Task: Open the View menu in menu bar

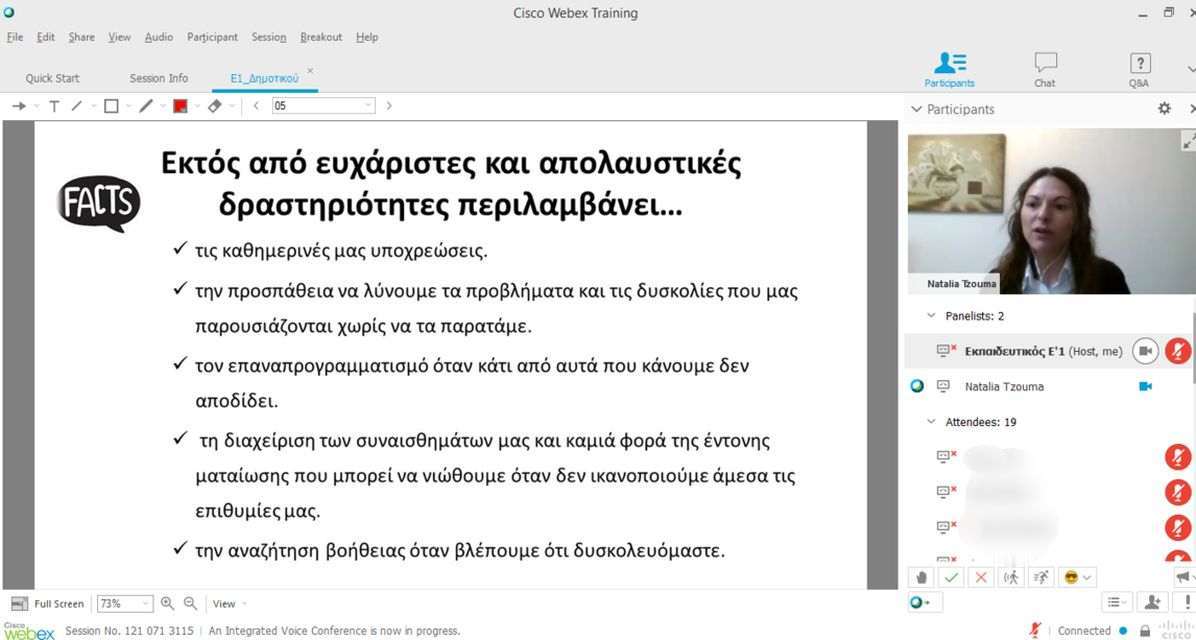Action: (x=119, y=37)
